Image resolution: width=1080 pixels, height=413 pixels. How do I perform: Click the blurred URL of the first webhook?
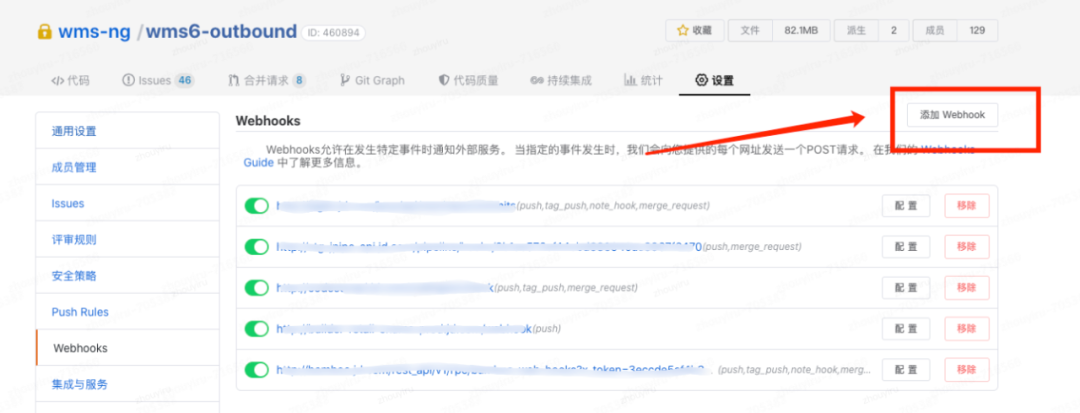tap(396, 206)
